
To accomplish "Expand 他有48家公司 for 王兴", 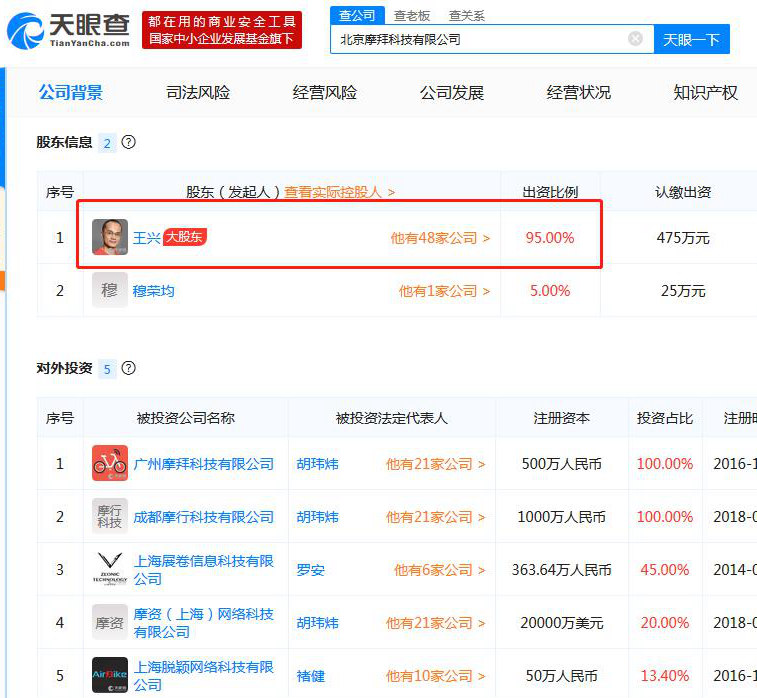I will (x=440, y=237).
